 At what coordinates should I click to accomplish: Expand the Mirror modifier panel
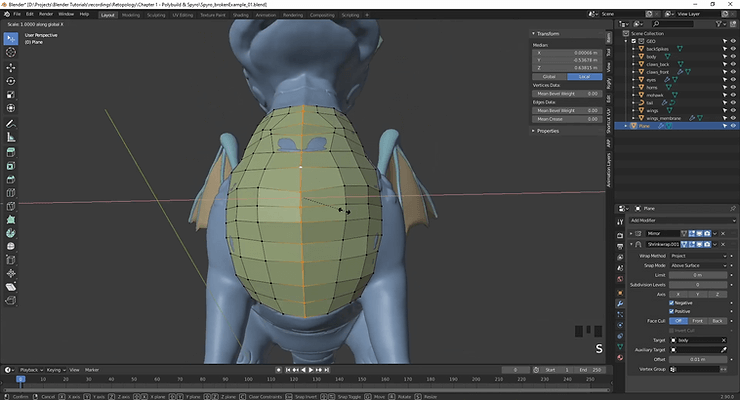pos(631,233)
